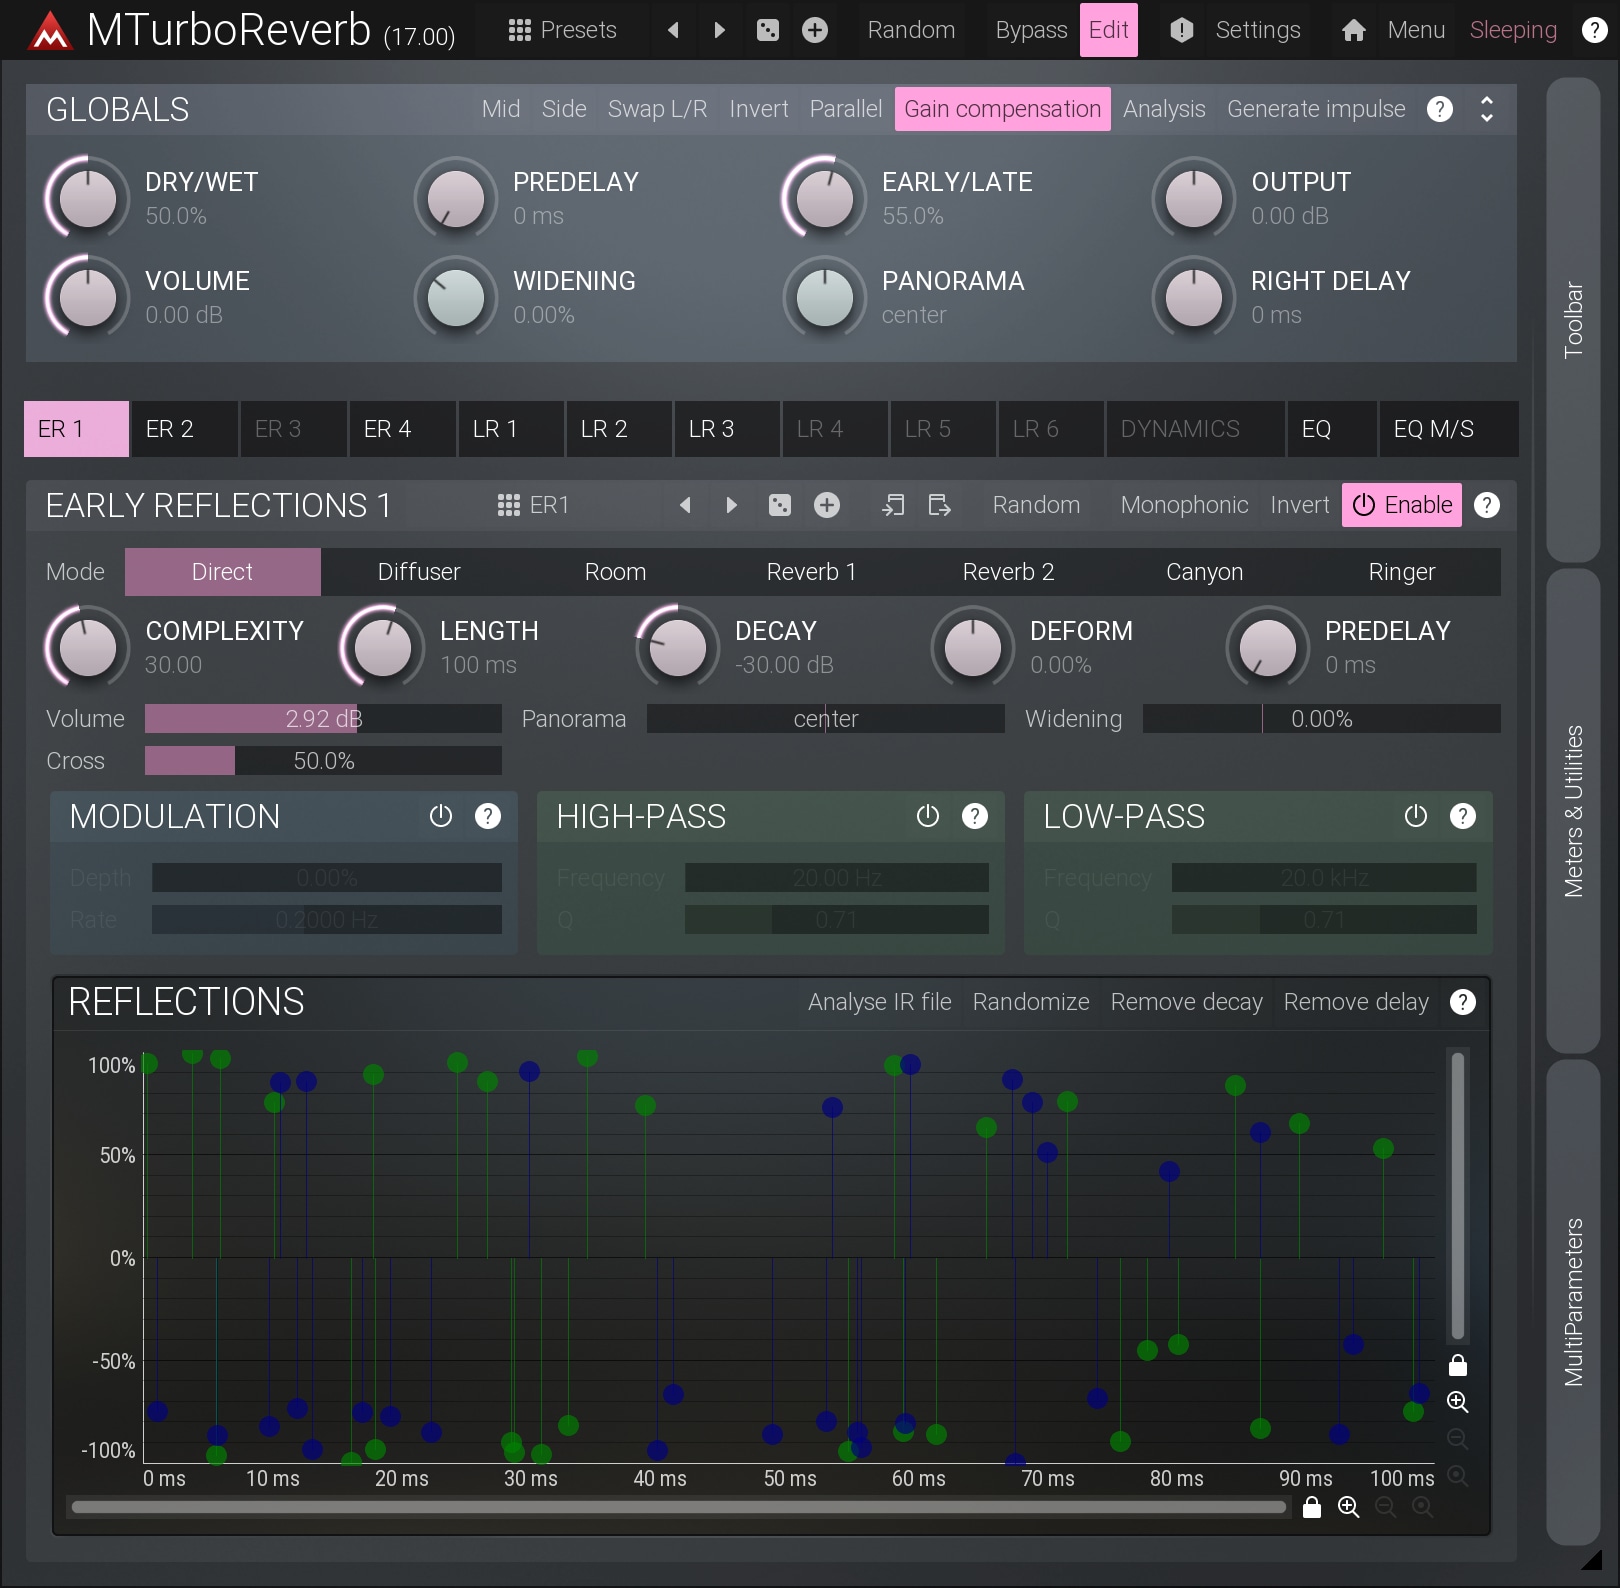1620x1588 pixels.
Task: Click the Cross slider bar
Action: (323, 761)
